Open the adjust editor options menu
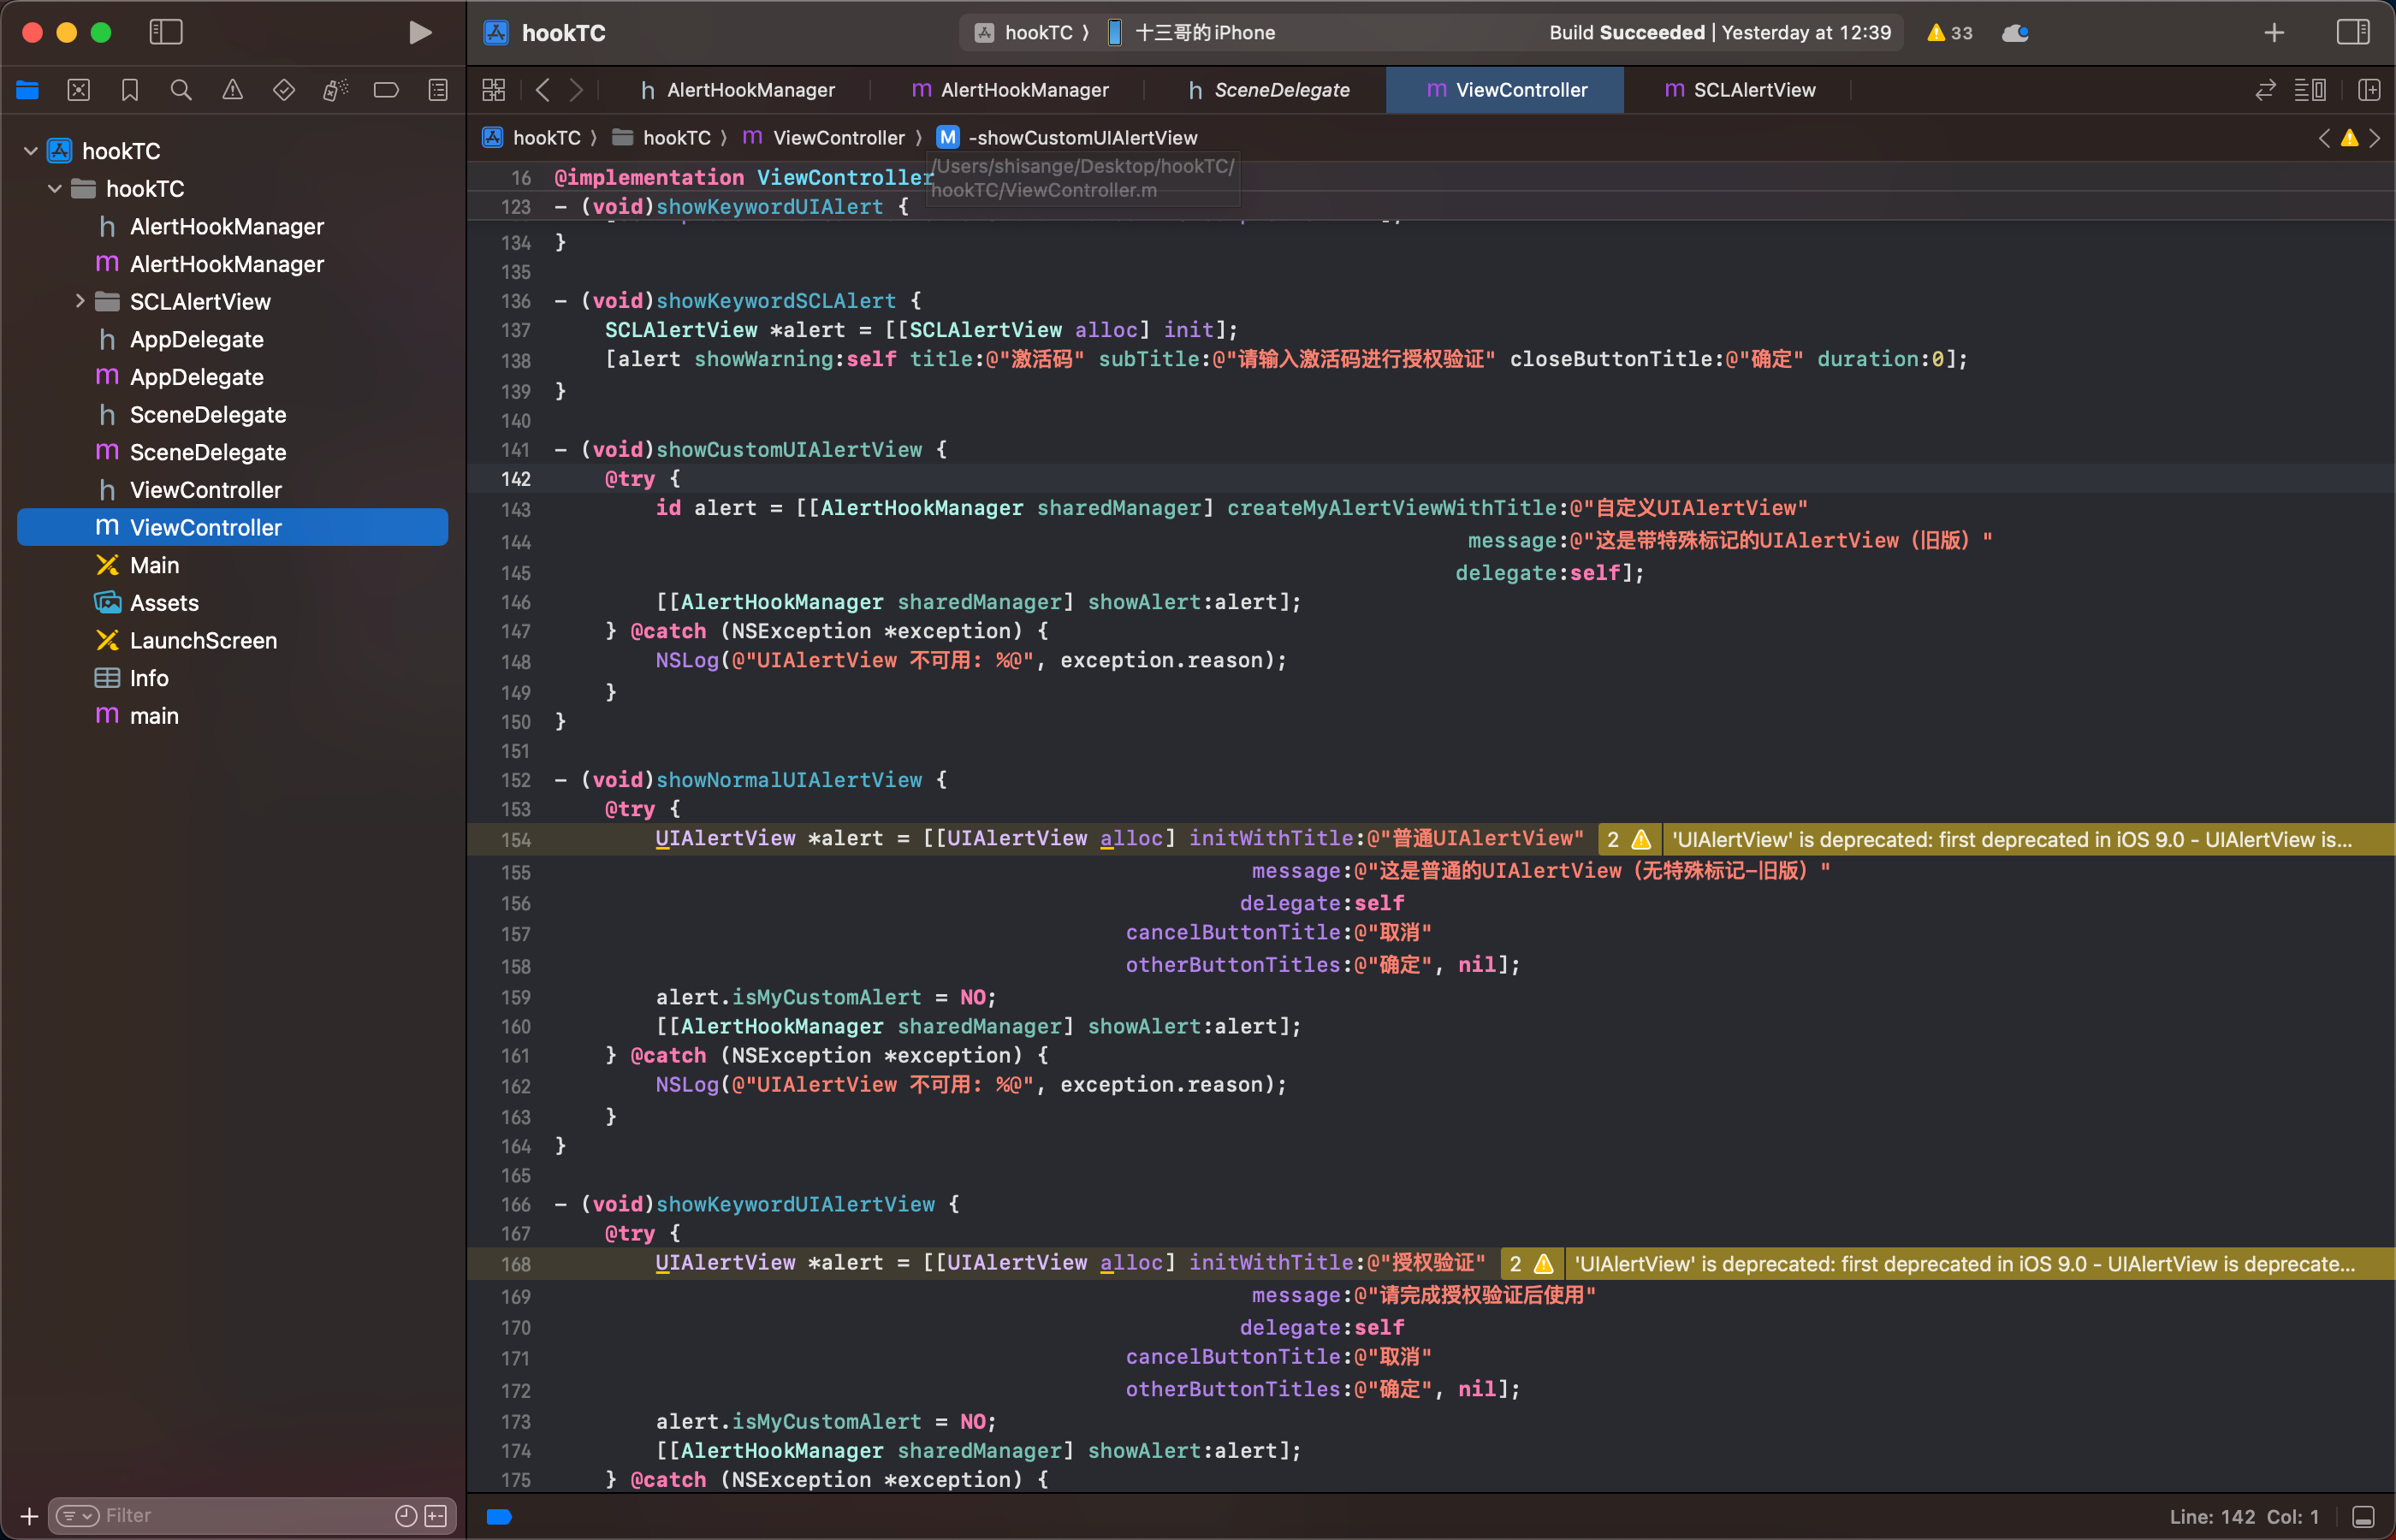The height and width of the screenshot is (1540, 2396). click(2310, 90)
